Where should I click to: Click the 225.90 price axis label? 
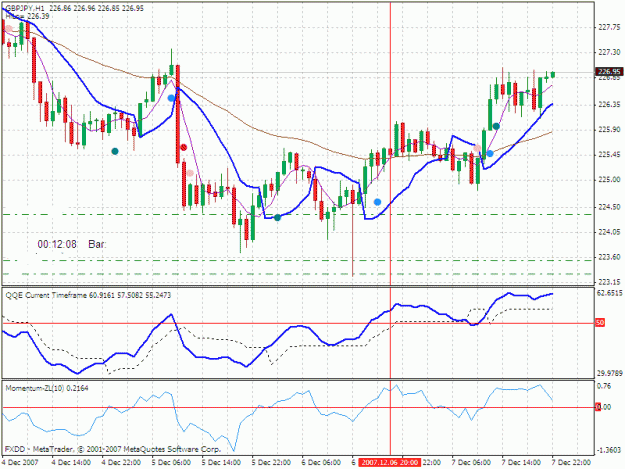[609, 130]
